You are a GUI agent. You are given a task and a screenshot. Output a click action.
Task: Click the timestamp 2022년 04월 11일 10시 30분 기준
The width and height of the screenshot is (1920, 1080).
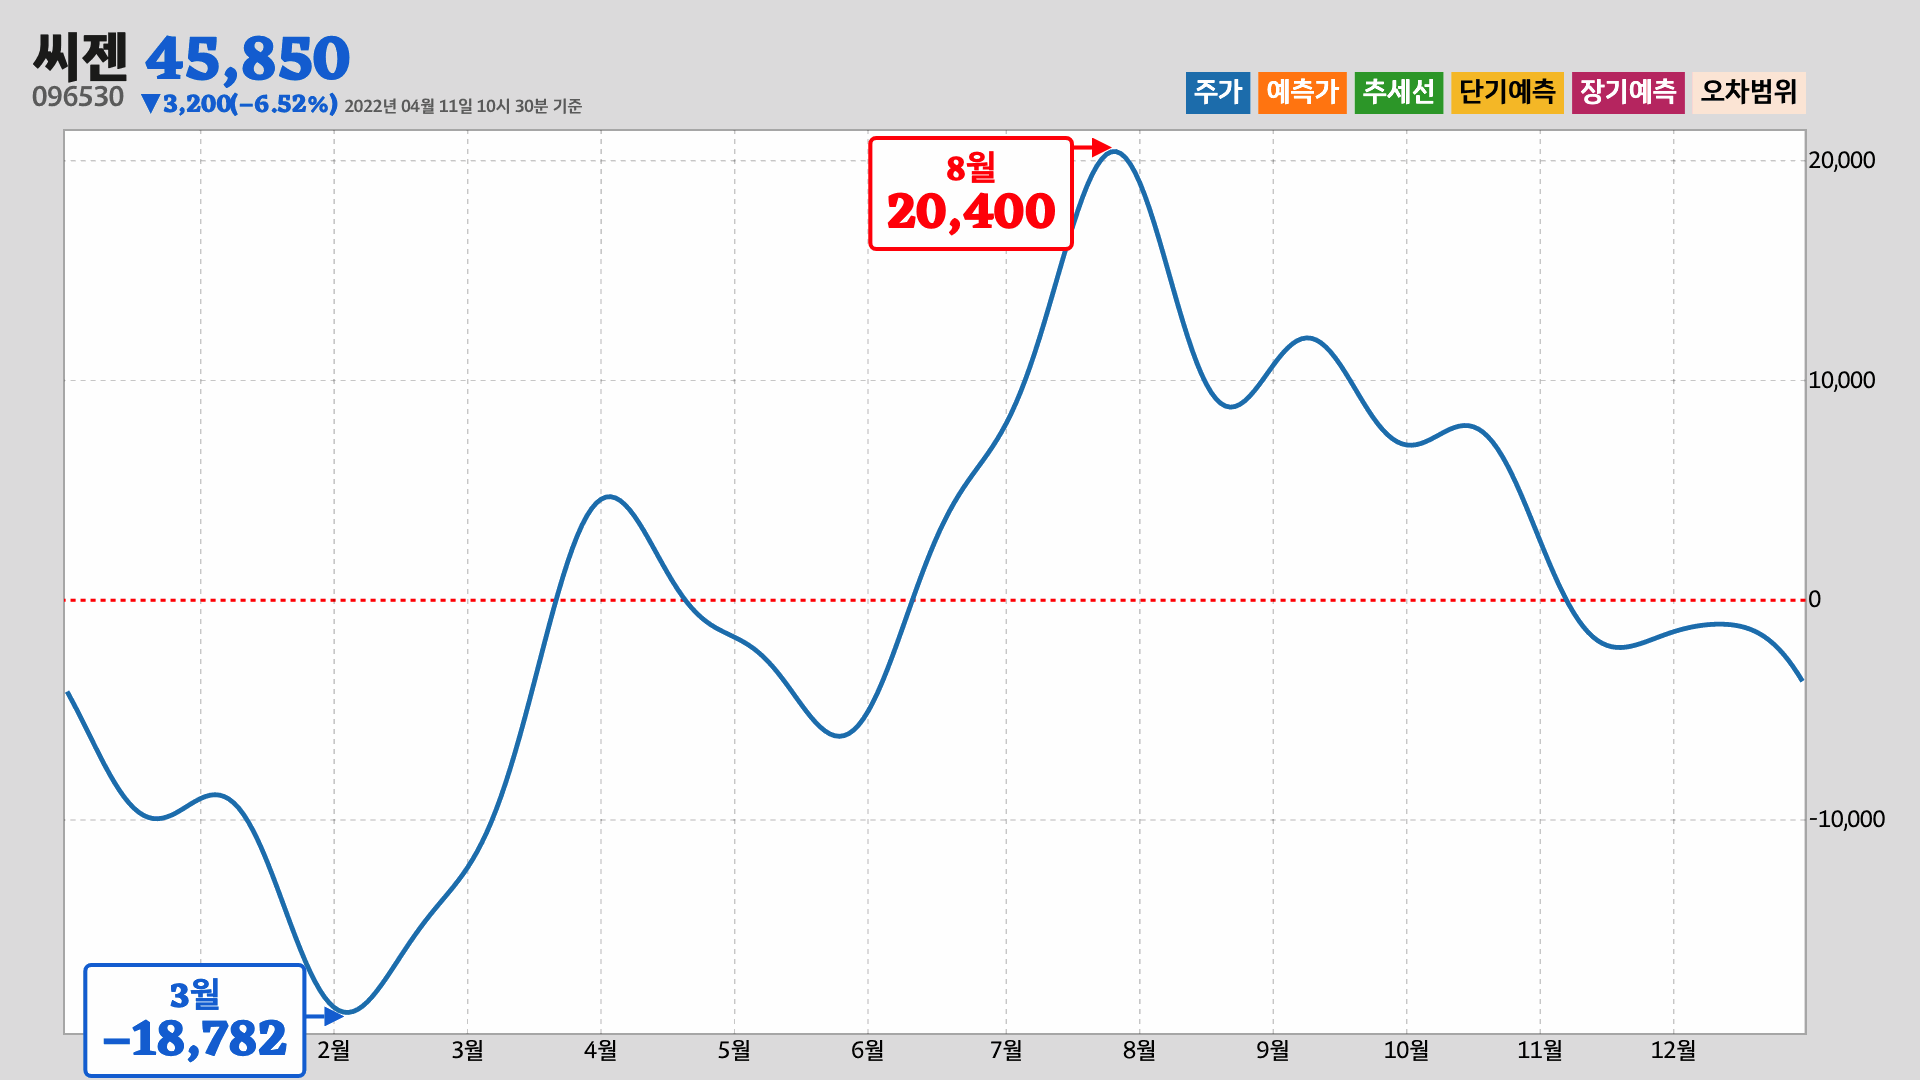(463, 106)
